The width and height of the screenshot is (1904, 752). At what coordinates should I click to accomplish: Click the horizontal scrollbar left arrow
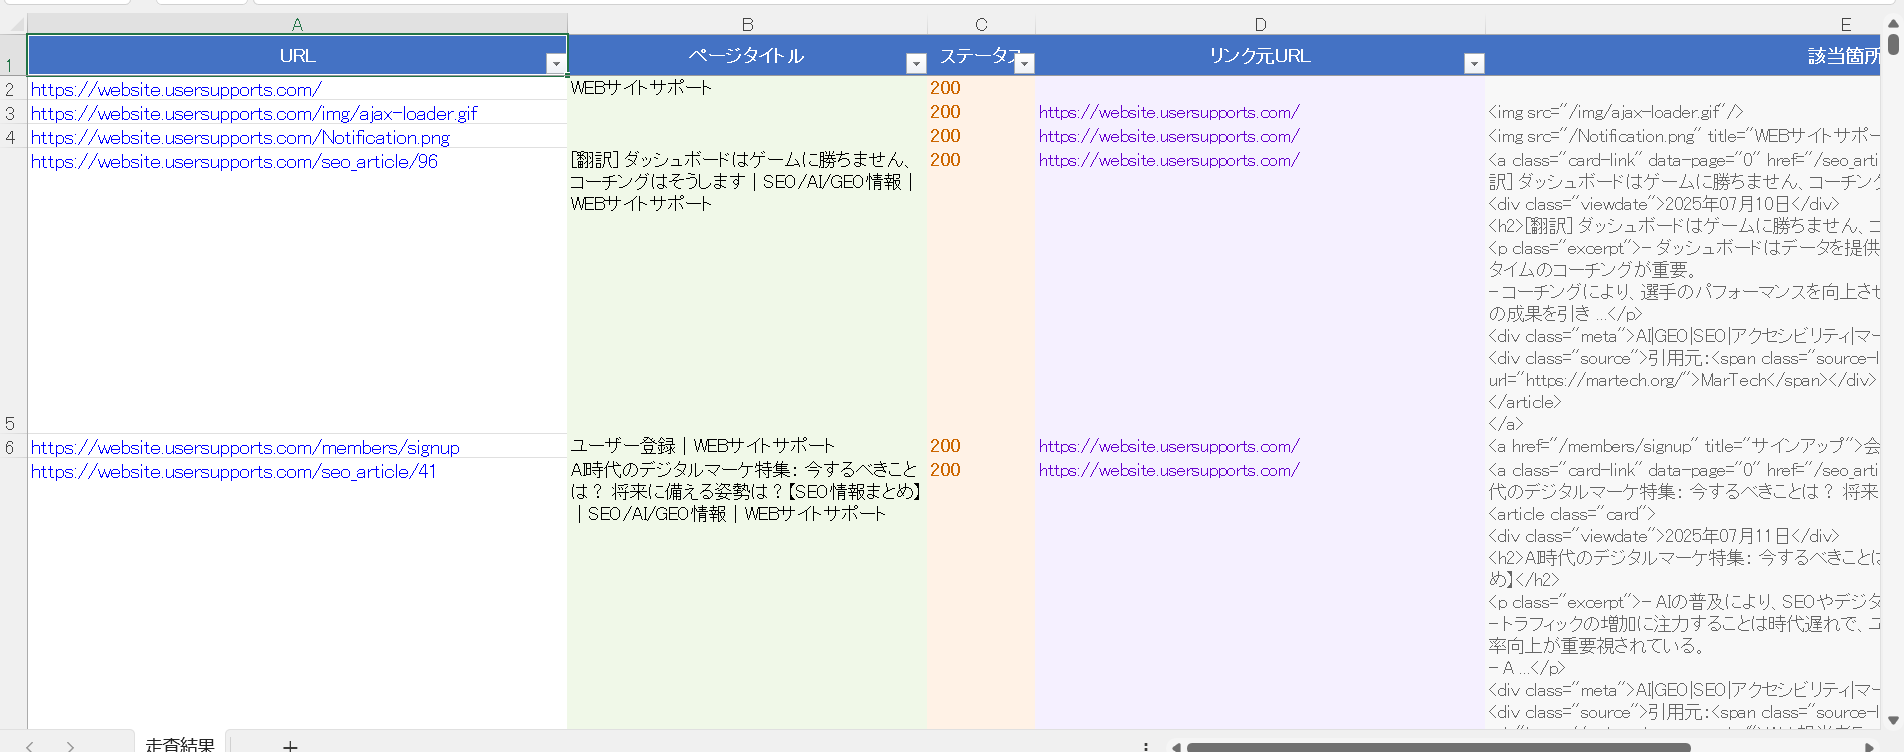click(1176, 746)
